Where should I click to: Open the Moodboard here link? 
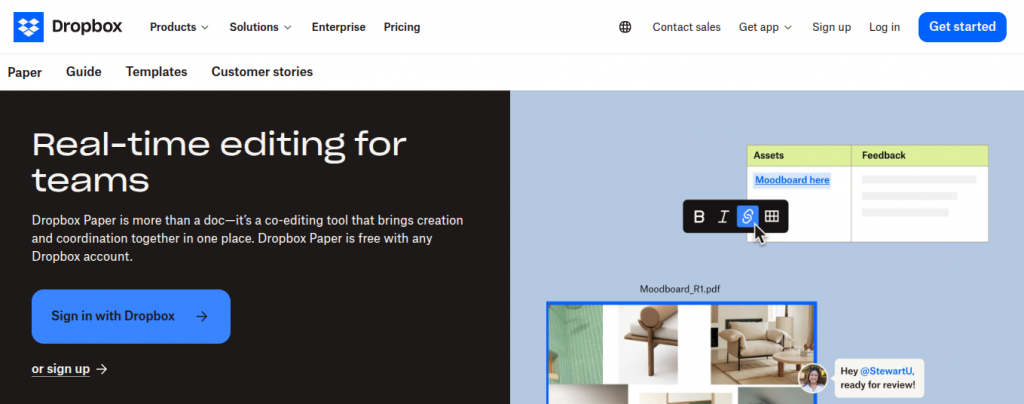792,179
